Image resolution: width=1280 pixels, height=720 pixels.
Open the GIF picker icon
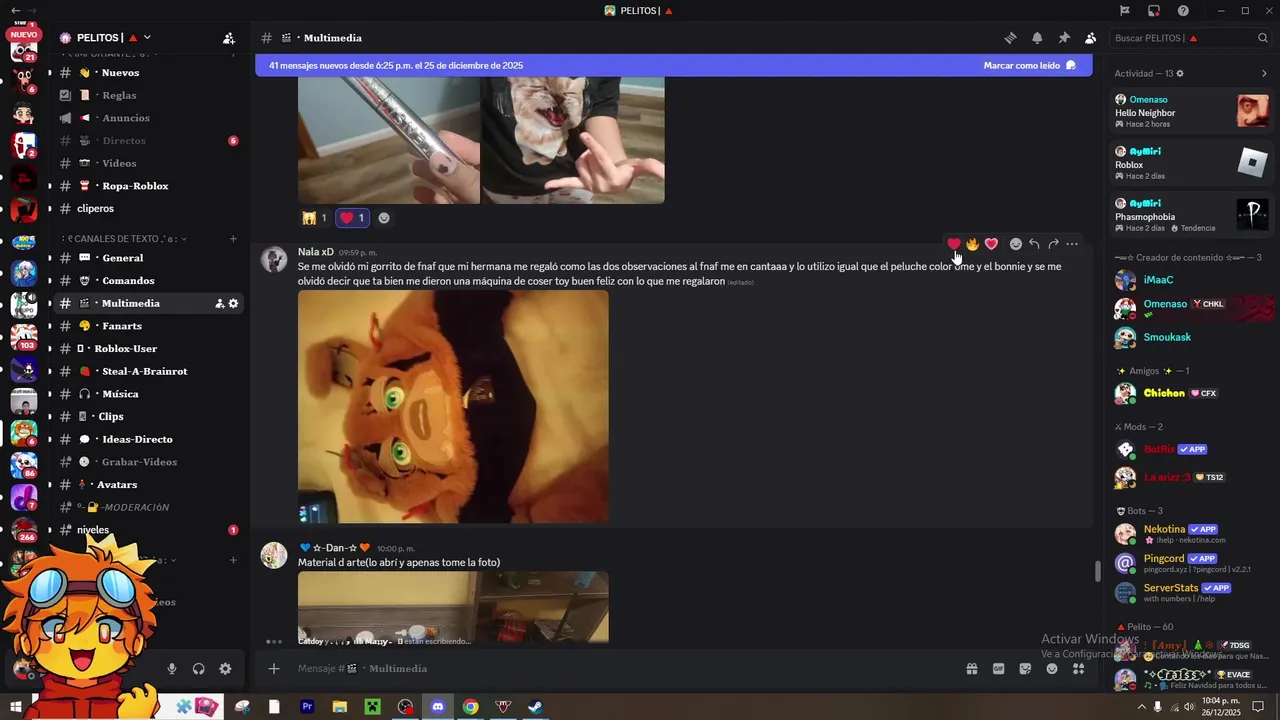click(x=998, y=669)
